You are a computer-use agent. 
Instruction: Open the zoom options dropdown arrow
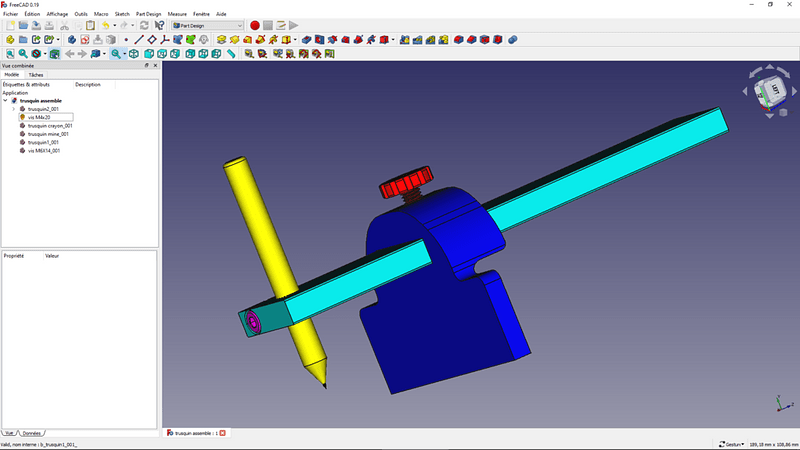point(124,54)
